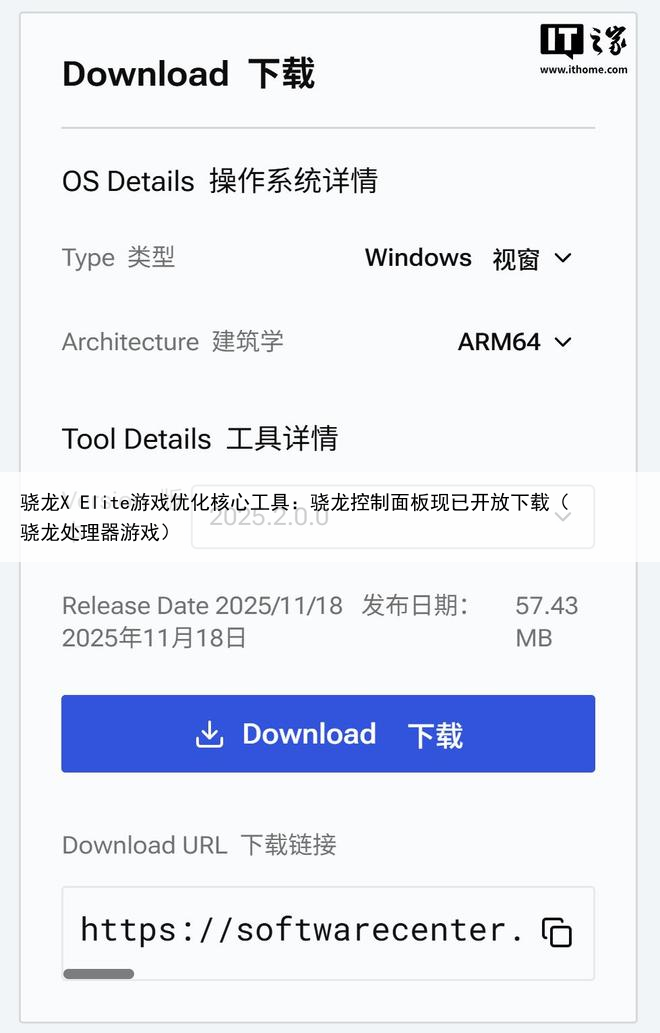This screenshot has width=660, height=1033.
Task: Click the OS Details section heading
Action: 219,181
